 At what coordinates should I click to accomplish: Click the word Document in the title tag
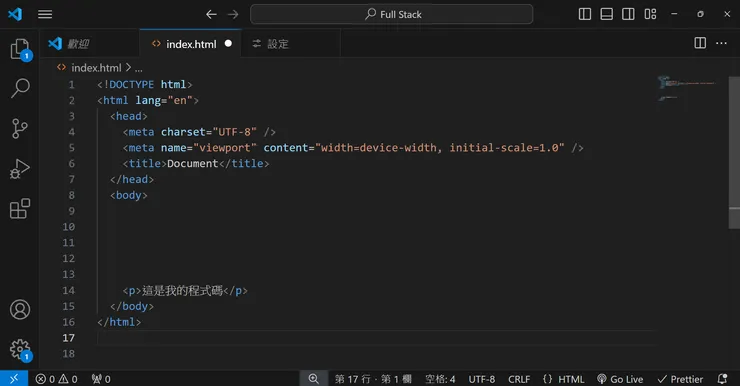(x=193, y=163)
